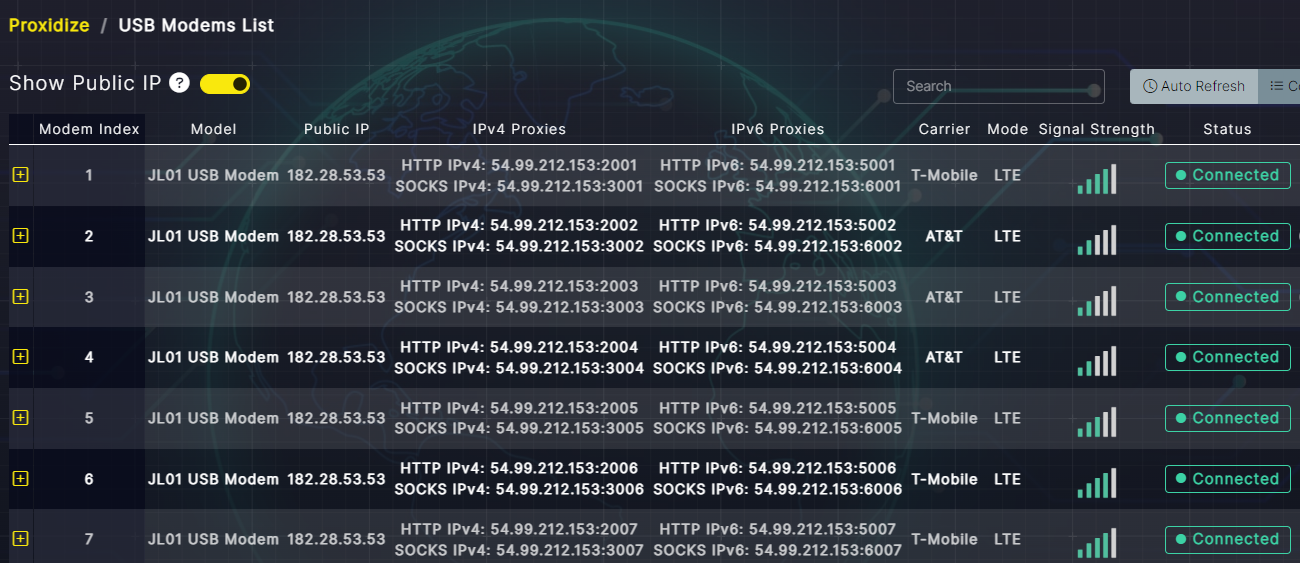
Task: Sort by Mode column header
Action: (x=1007, y=129)
